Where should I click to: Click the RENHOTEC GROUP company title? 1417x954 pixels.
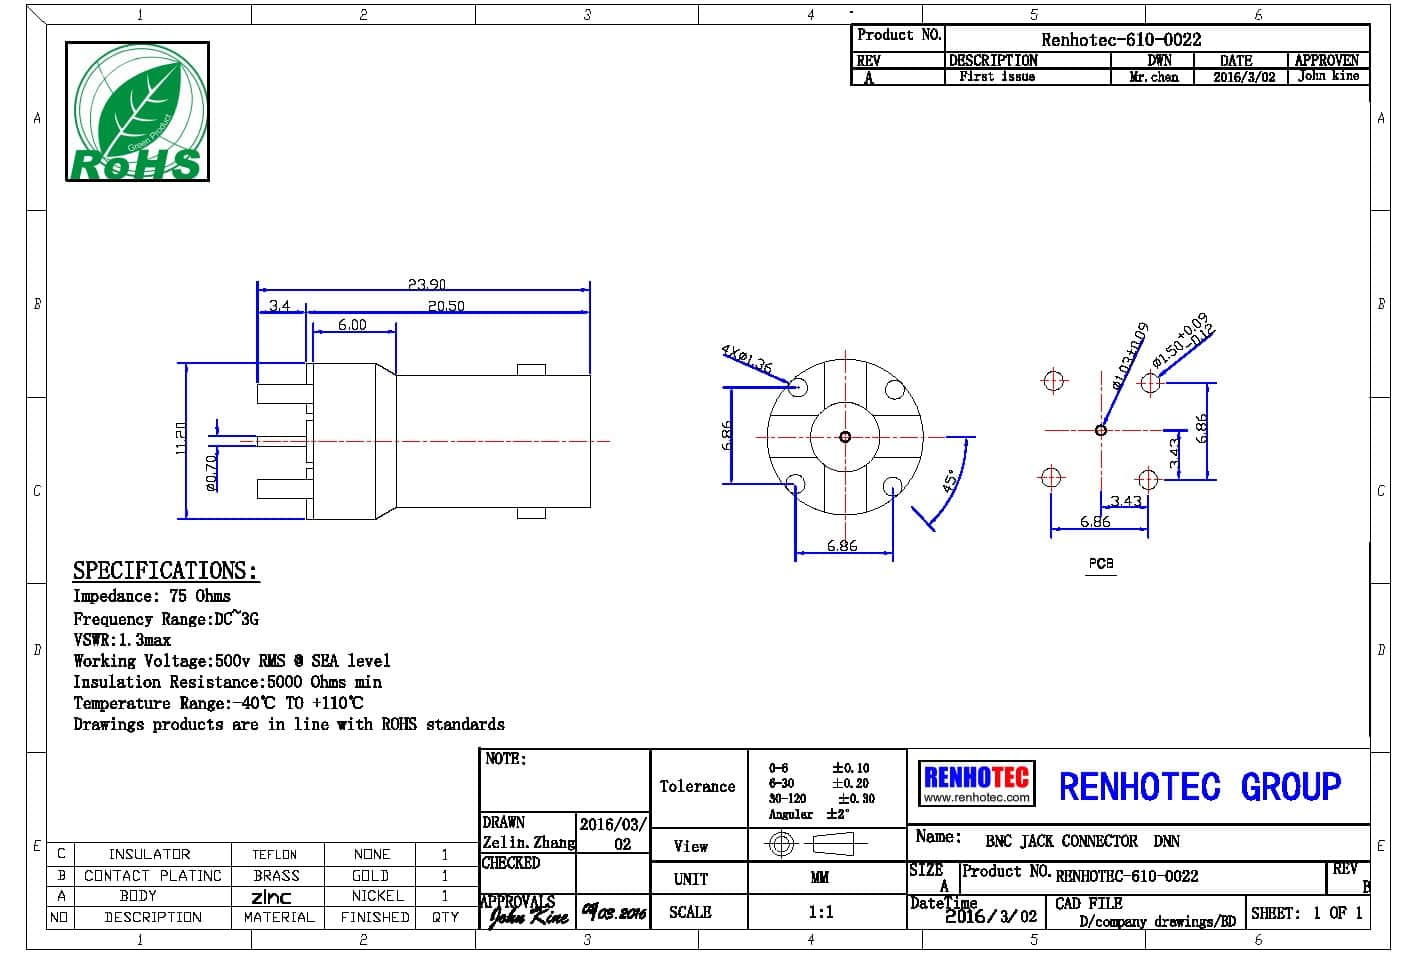coord(1199,787)
